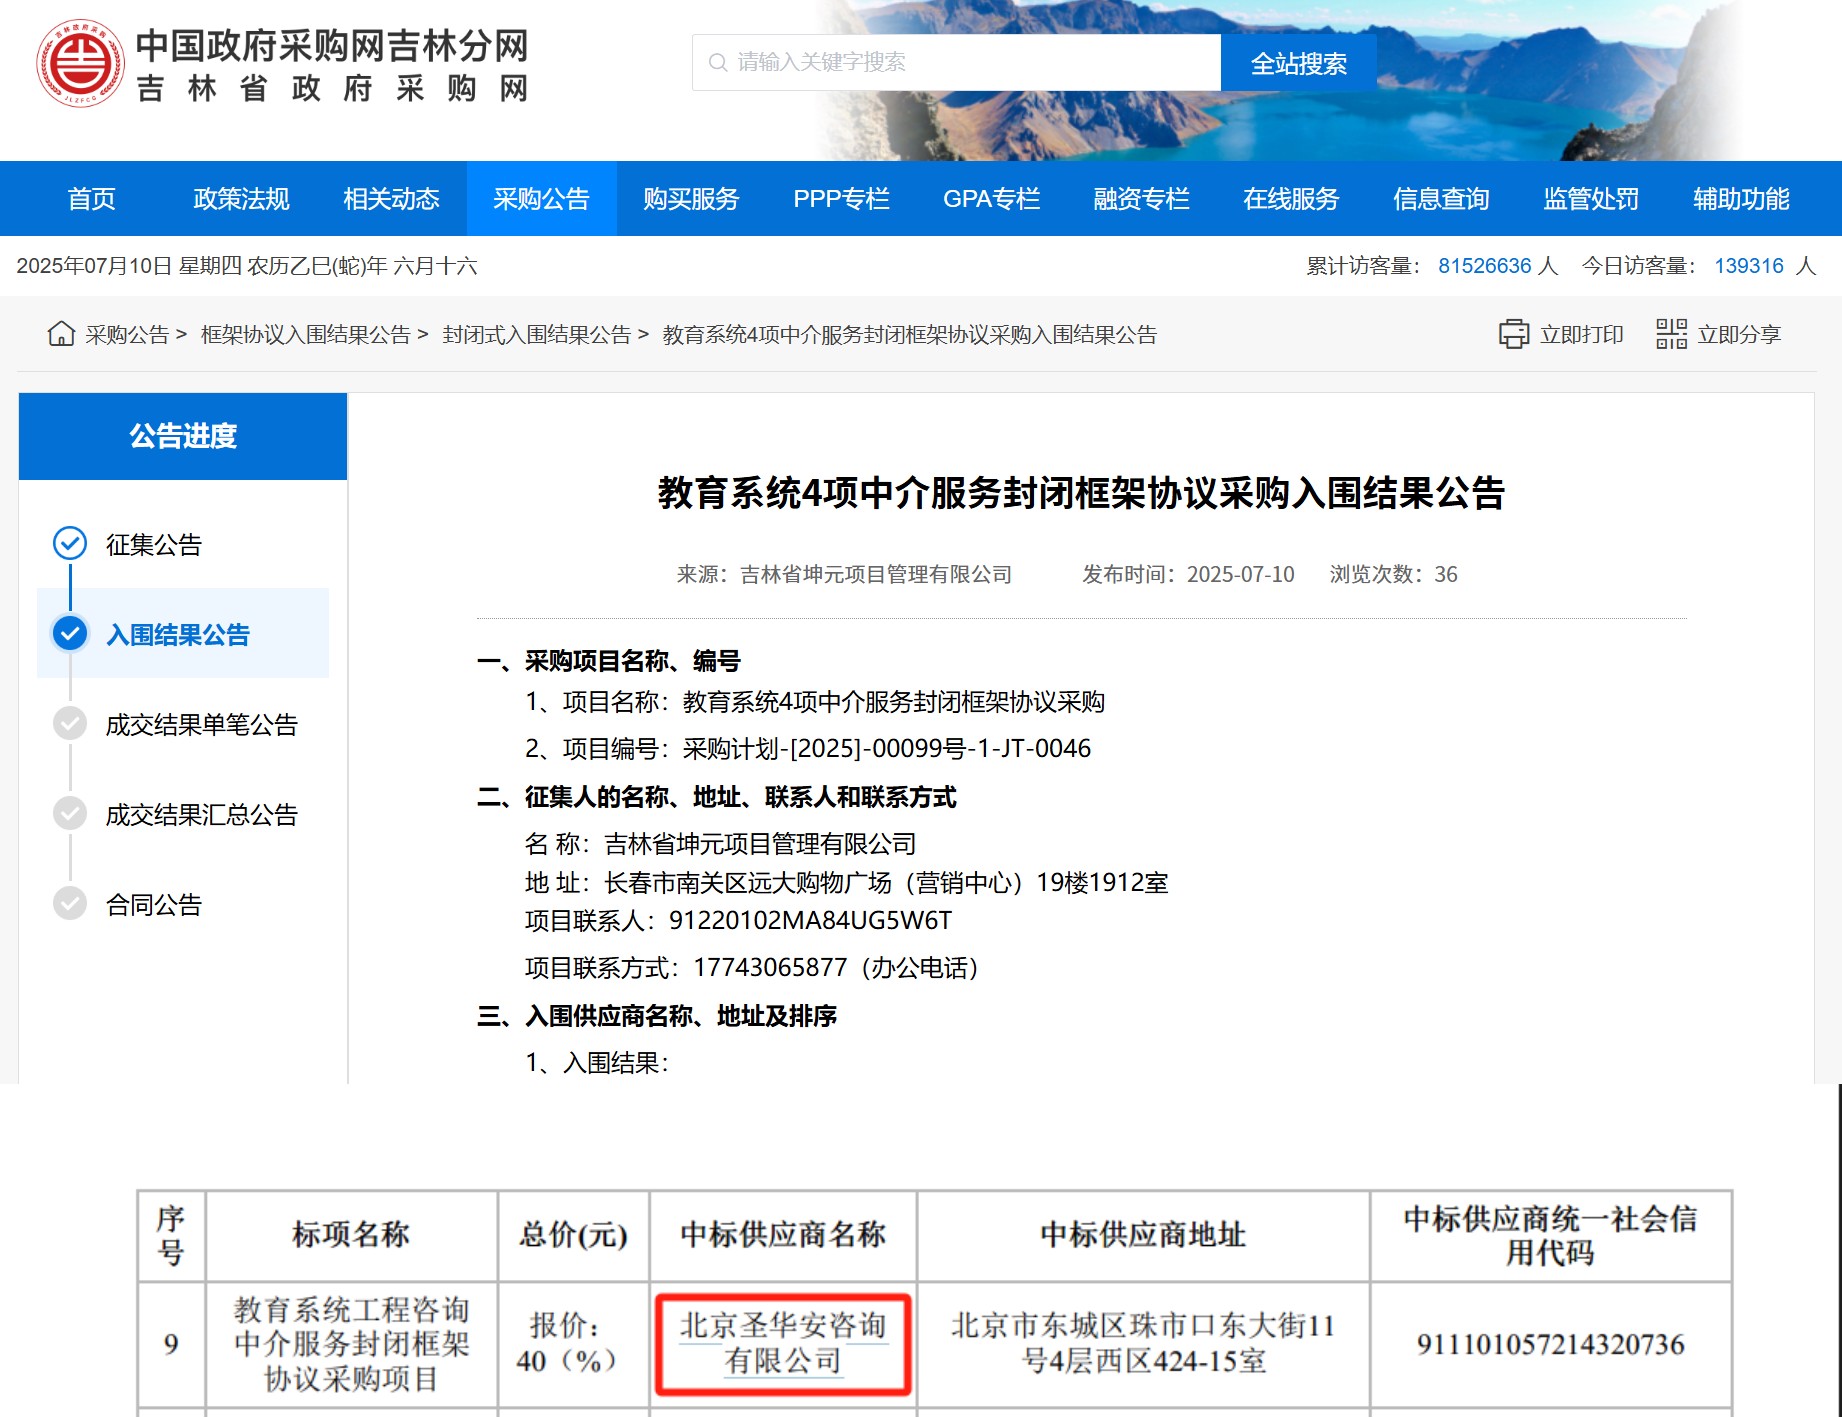Click supplier cell 北京圣华安咨询有限公司

click(x=783, y=1343)
